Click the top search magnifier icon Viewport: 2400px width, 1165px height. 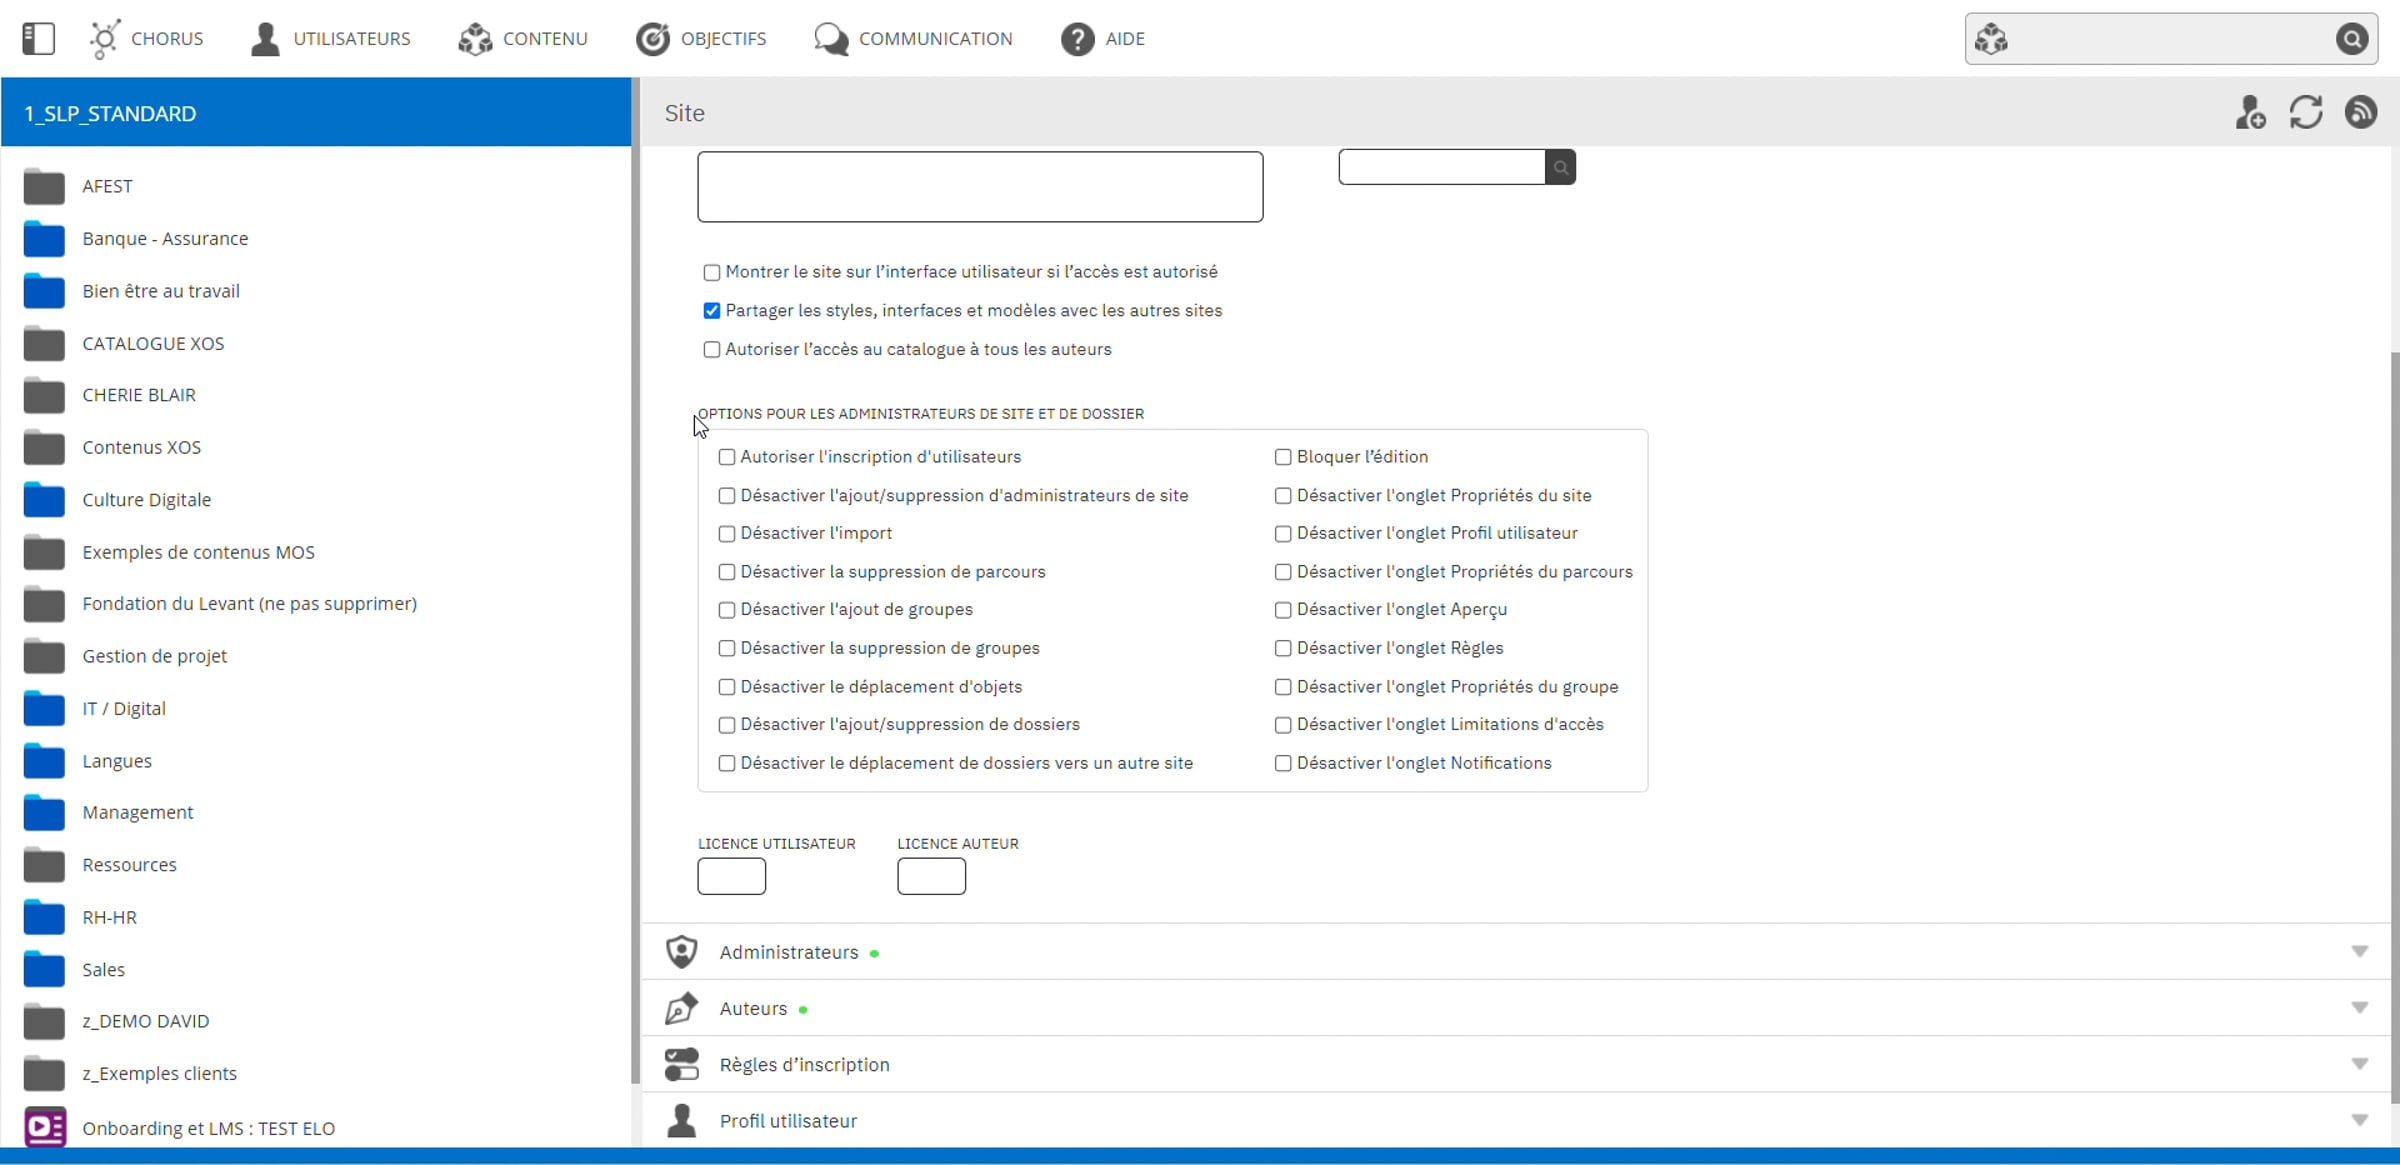[x=2352, y=40]
